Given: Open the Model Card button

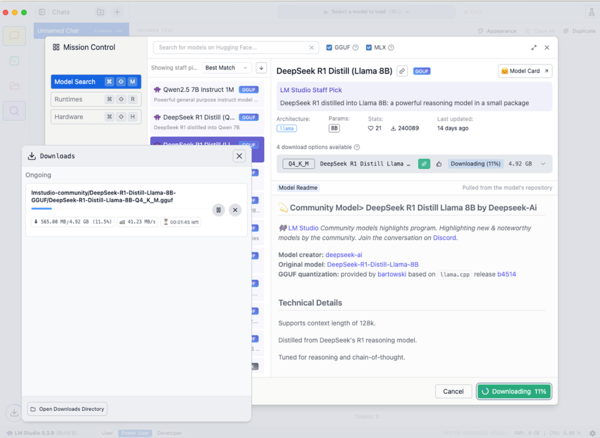Looking at the screenshot, I should 525,71.
